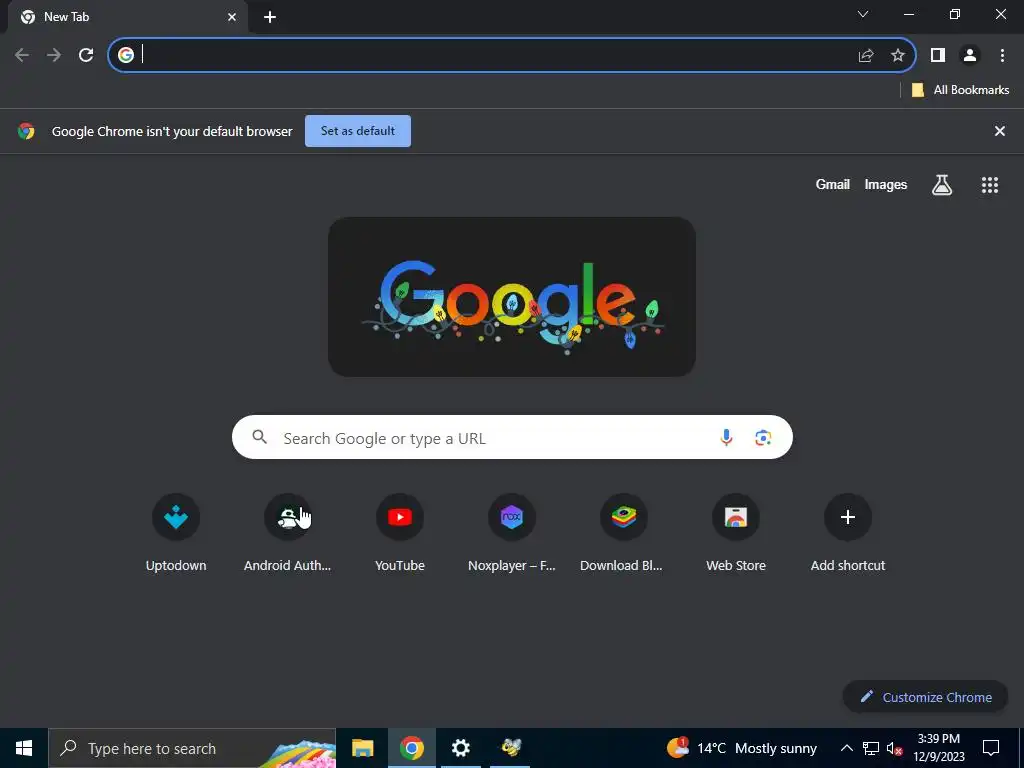This screenshot has width=1024, height=768.
Task: Open the Web Store shortcut
Action: tap(736, 533)
